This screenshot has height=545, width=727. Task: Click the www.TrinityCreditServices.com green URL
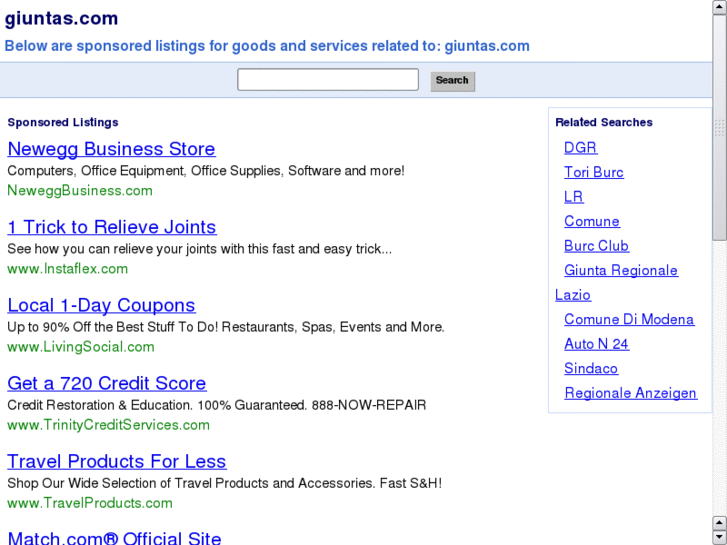pyautogui.click(x=108, y=425)
